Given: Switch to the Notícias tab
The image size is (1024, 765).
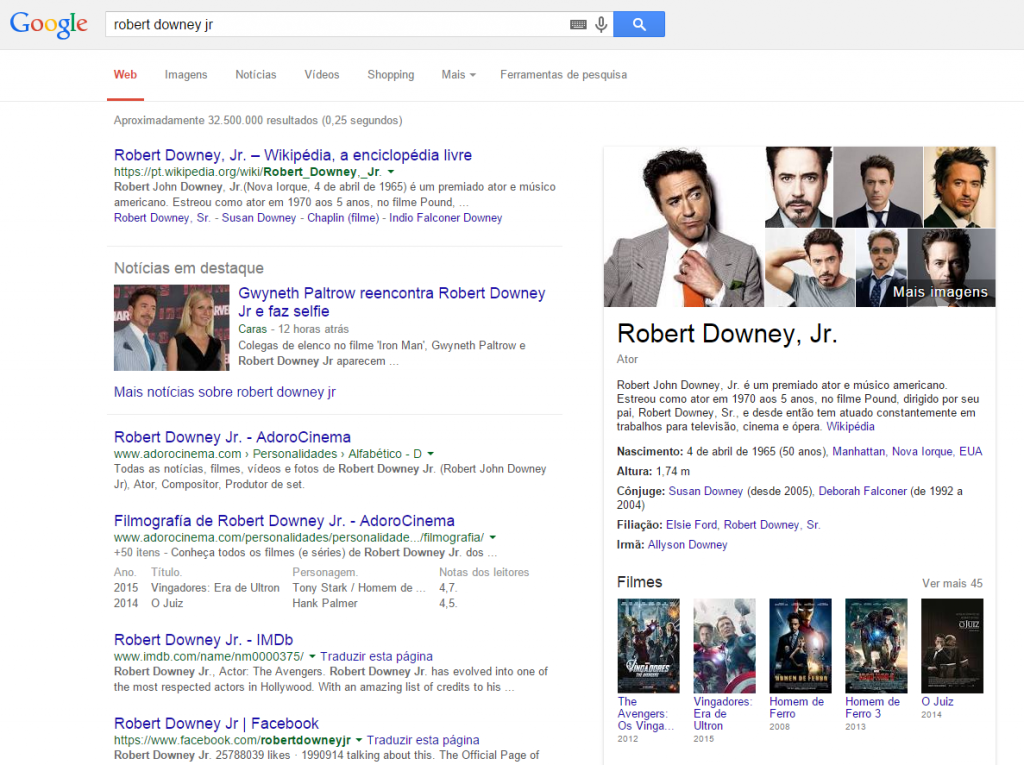Looking at the screenshot, I should pos(256,75).
